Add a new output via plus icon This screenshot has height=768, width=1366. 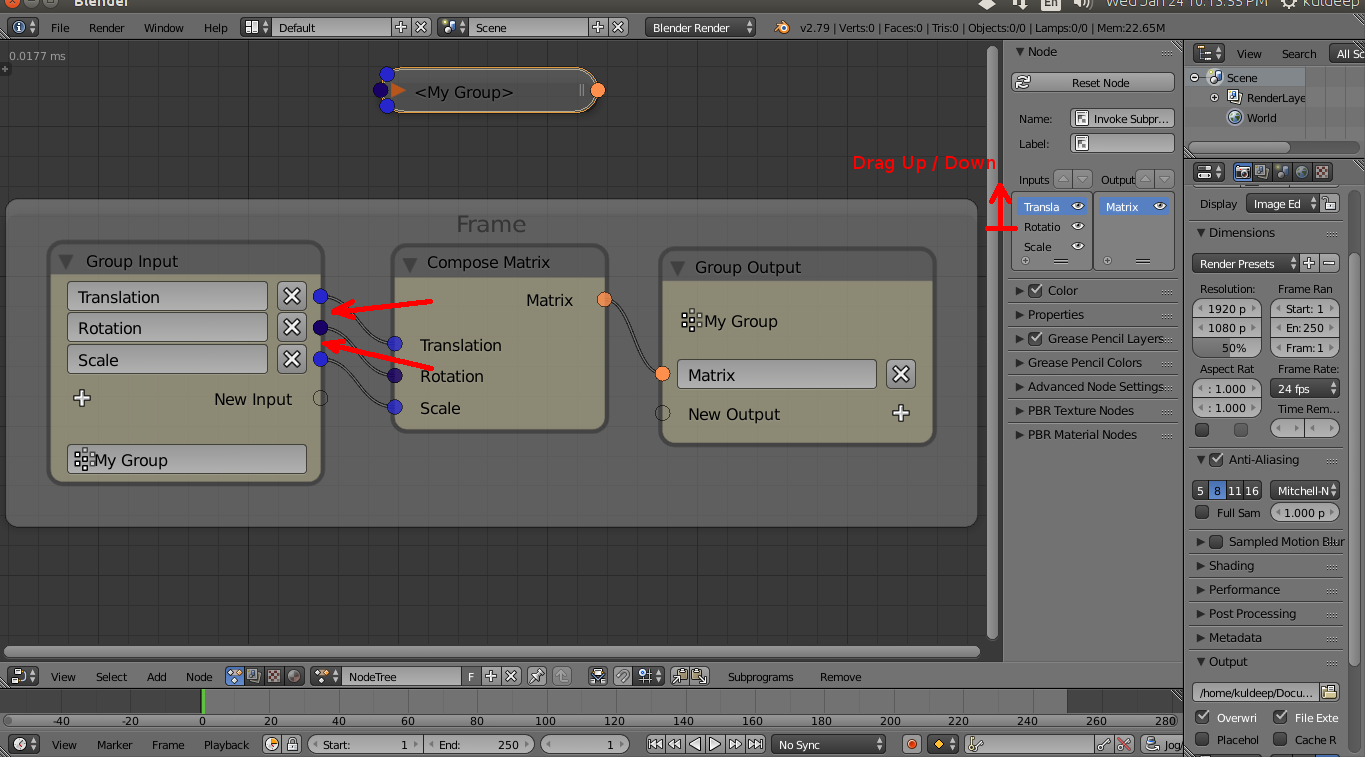click(901, 413)
